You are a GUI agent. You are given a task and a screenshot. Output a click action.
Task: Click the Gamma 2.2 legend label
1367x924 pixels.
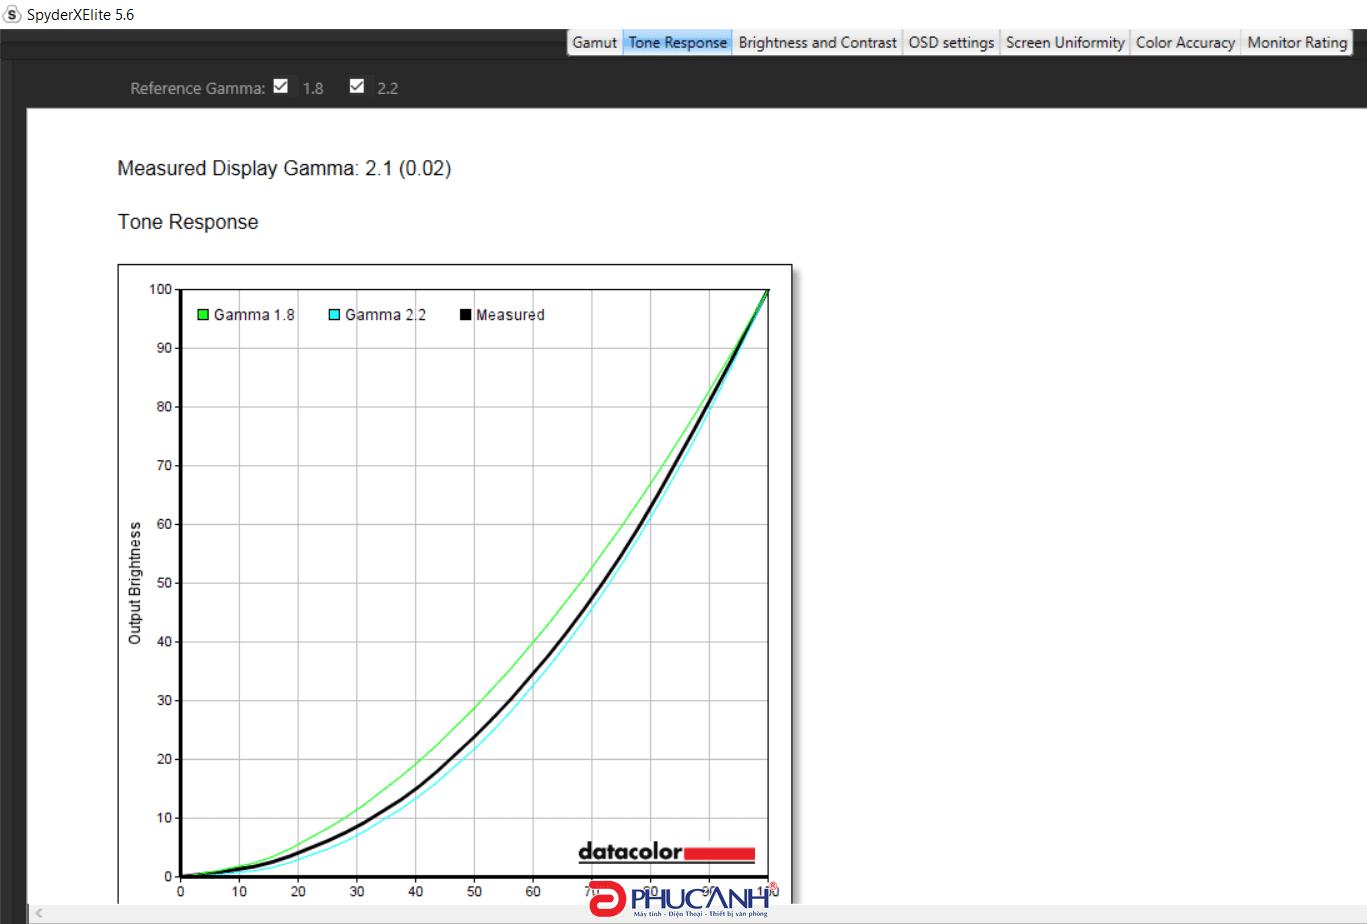385,315
